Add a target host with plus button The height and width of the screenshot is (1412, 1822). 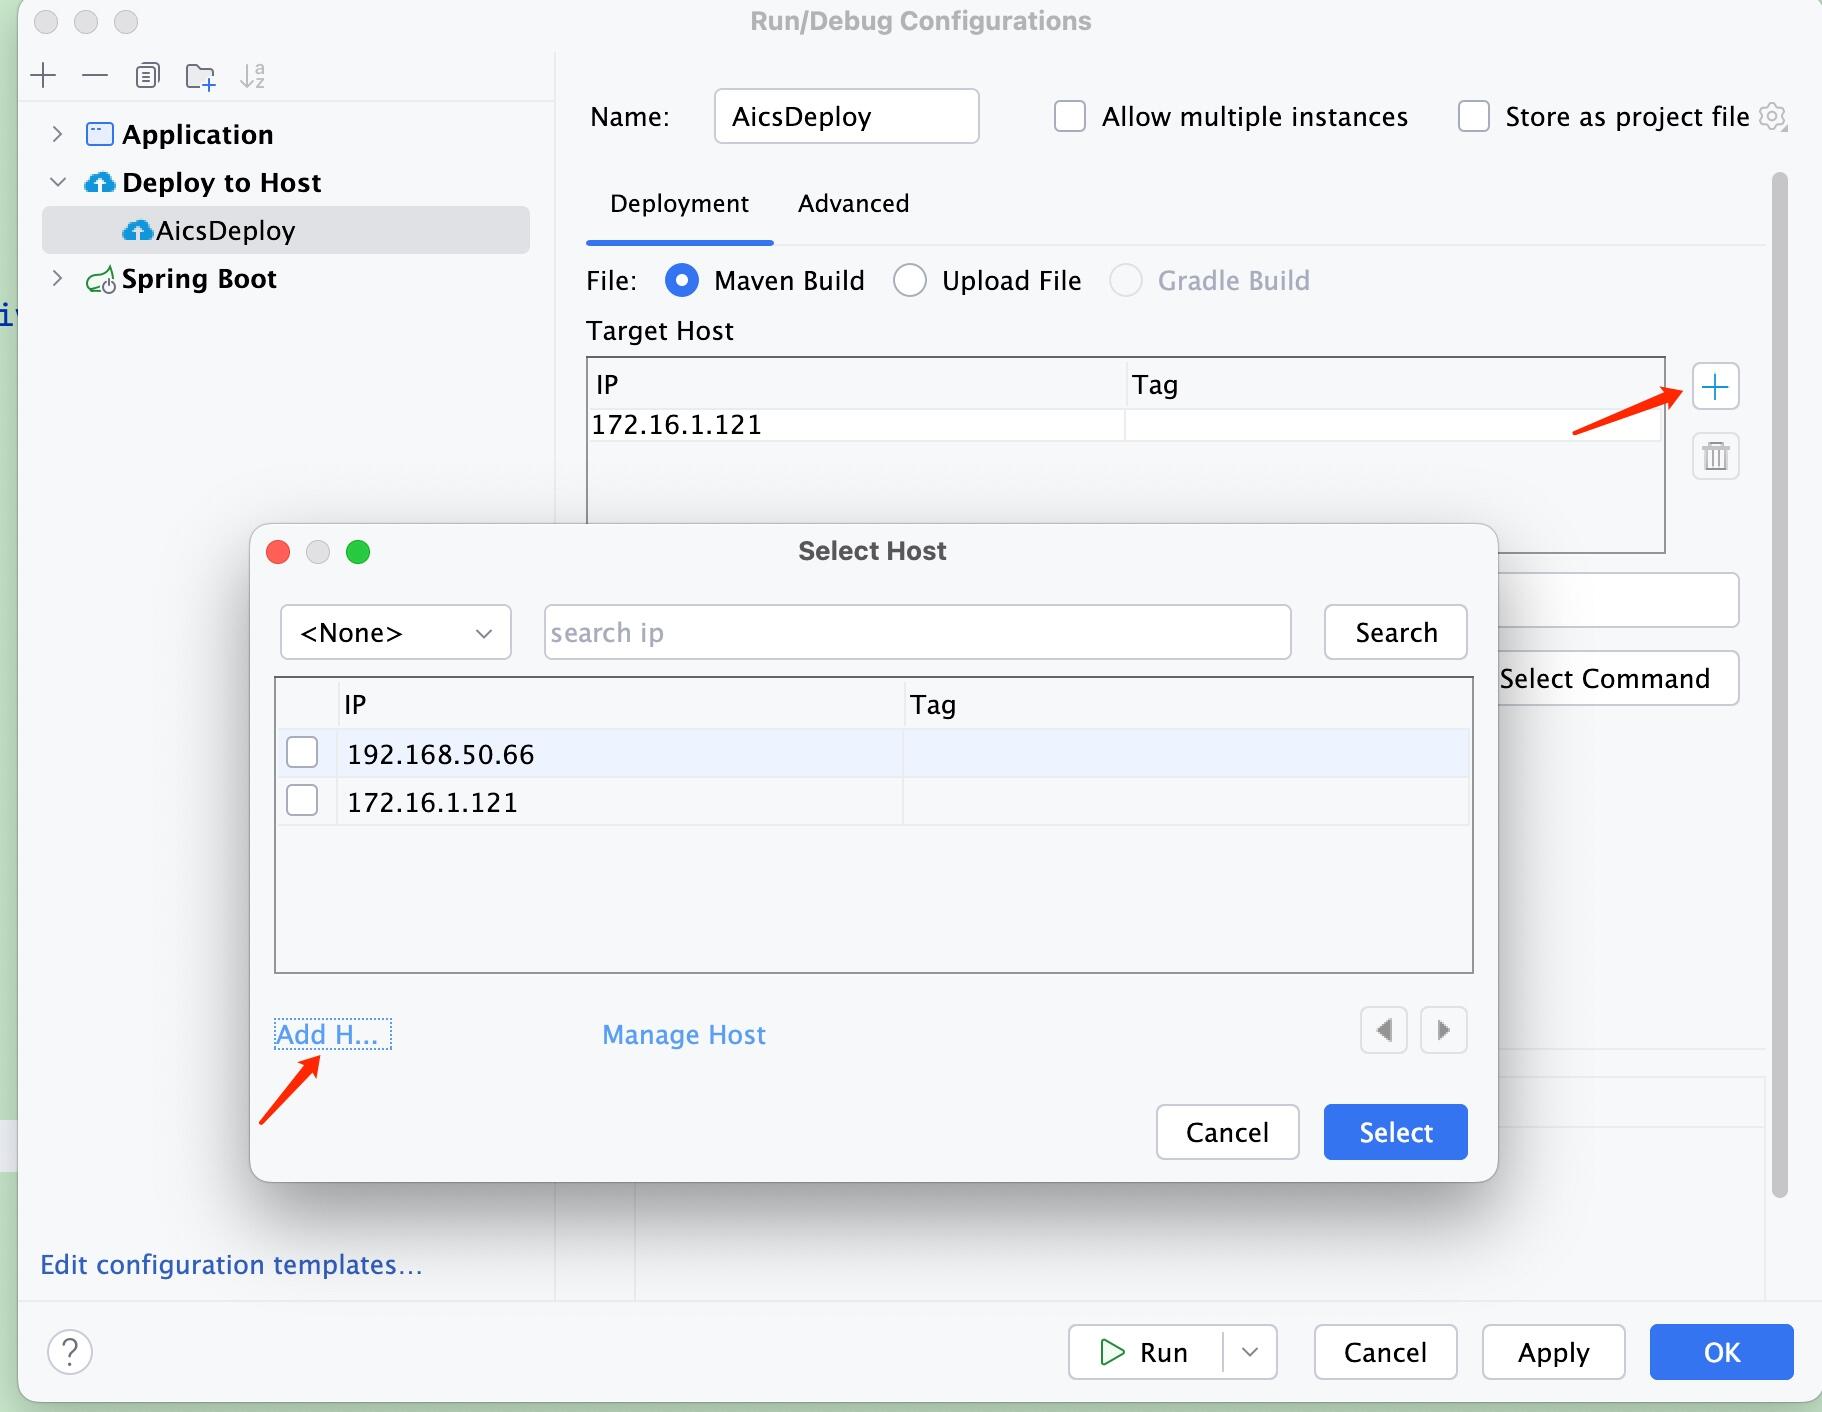point(1715,387)
